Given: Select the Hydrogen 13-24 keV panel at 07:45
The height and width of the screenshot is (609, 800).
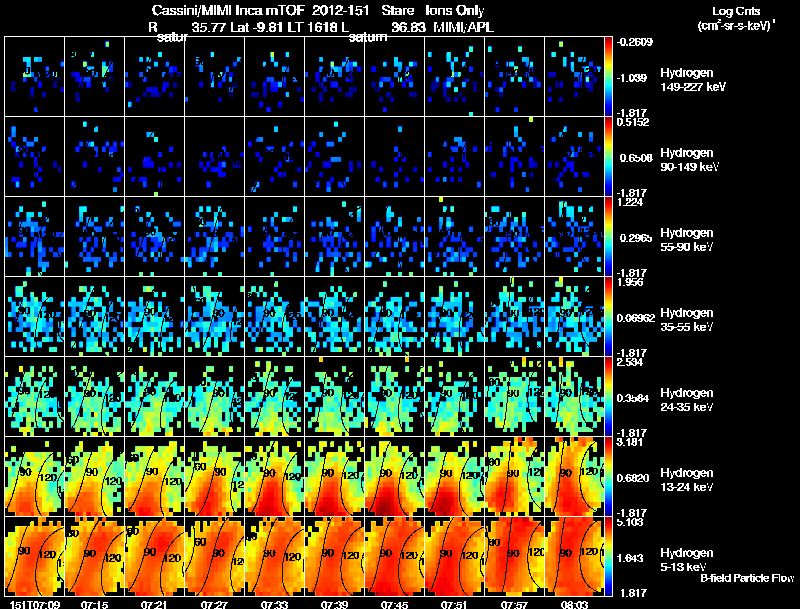Looking at the screenshot, I should click(x=394, y=476).
